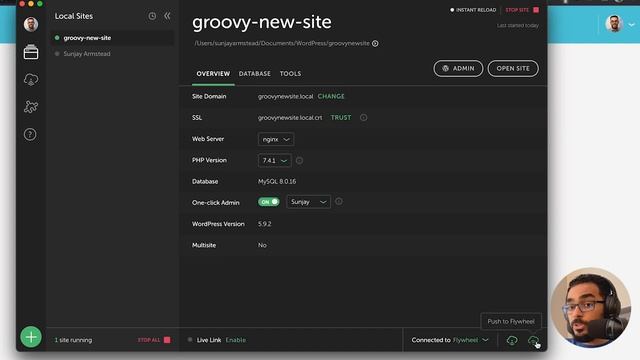Toggle One-click Admin switch off

click(x=269, y=202)
